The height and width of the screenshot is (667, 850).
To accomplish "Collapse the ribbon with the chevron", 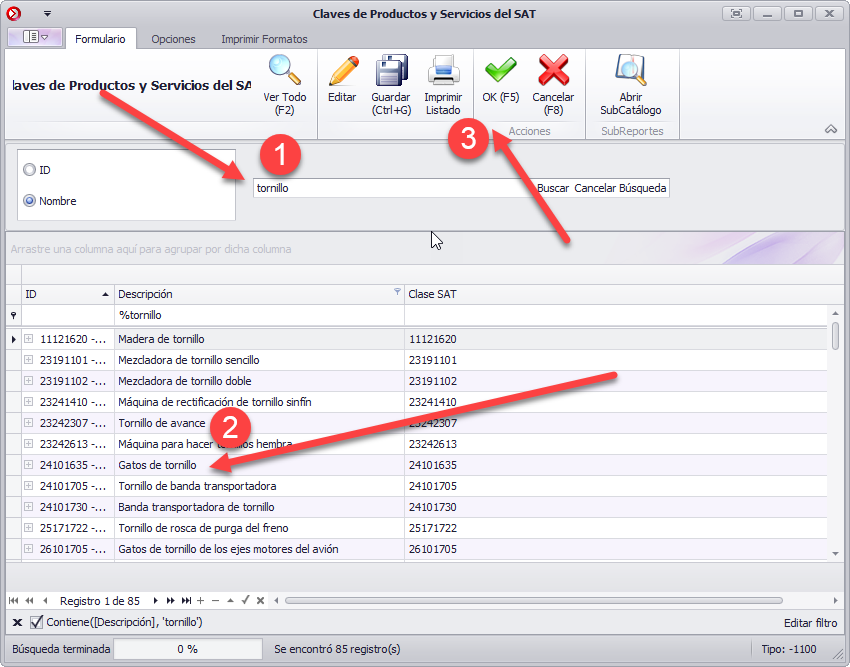I will click(830, 129).
